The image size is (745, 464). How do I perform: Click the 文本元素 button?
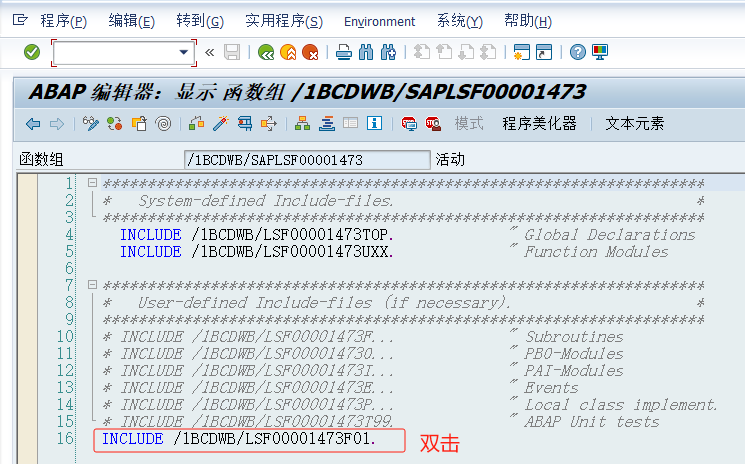click(634, 123)
